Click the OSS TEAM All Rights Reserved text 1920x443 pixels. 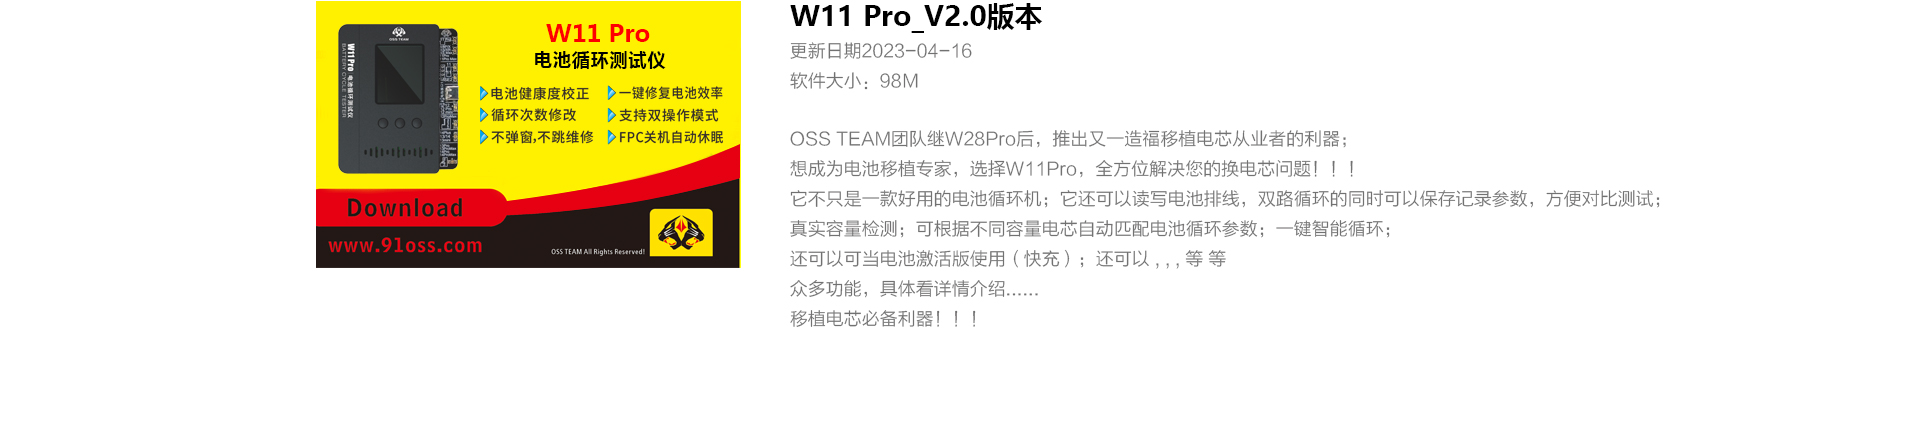tap(598, 252)
